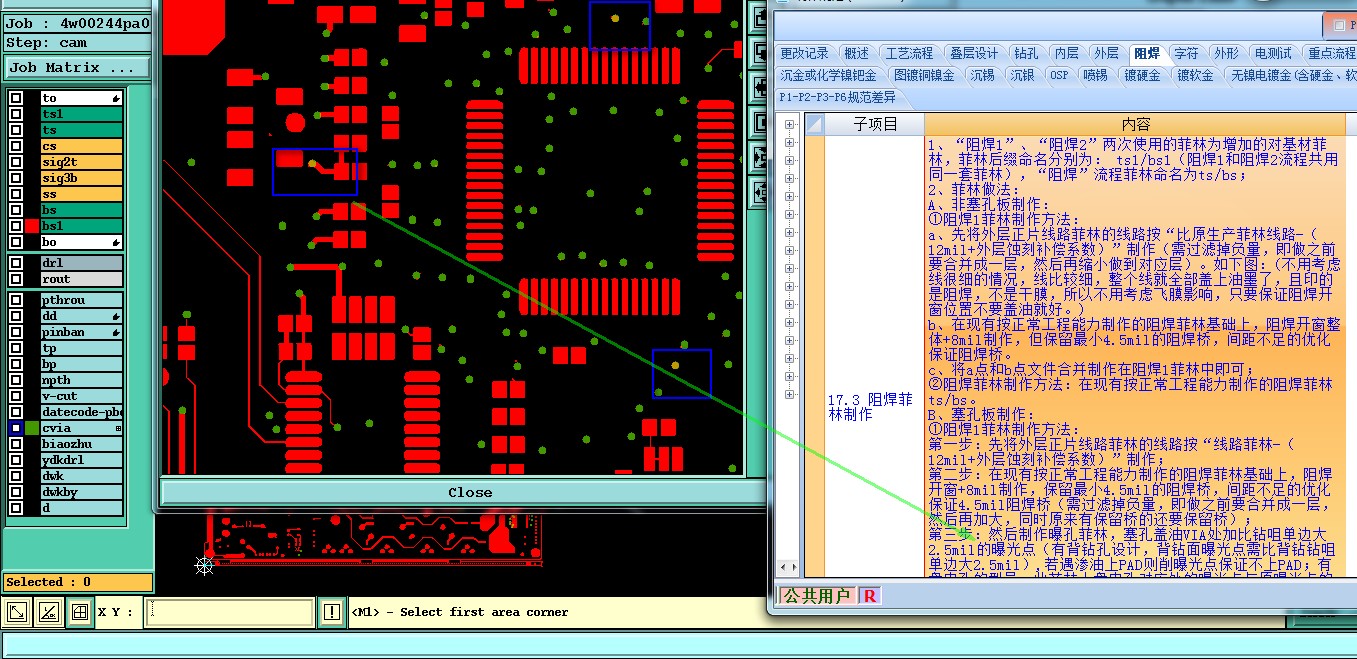1357x659 pixels.
Task: Click the green color swatch of layer cvia
Action: pyautogui.click(x=32, y=428)
